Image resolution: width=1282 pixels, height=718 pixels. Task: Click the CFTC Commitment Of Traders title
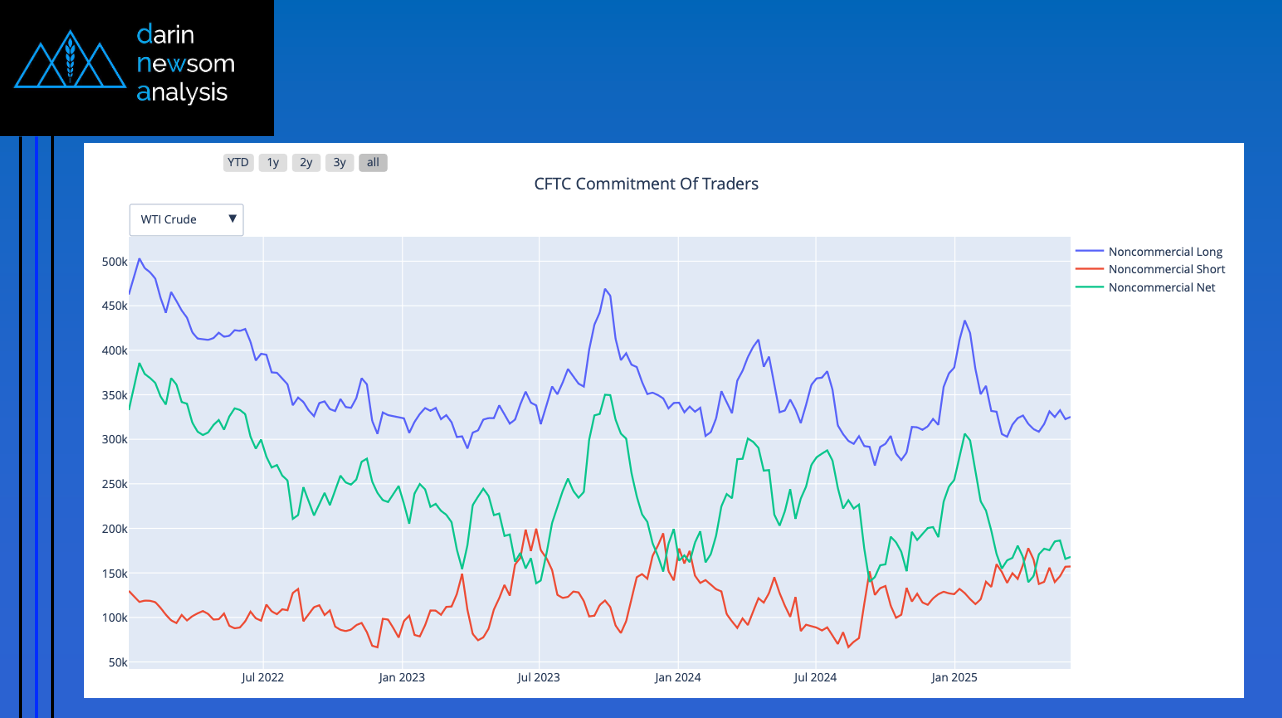[x=646, y=184]
